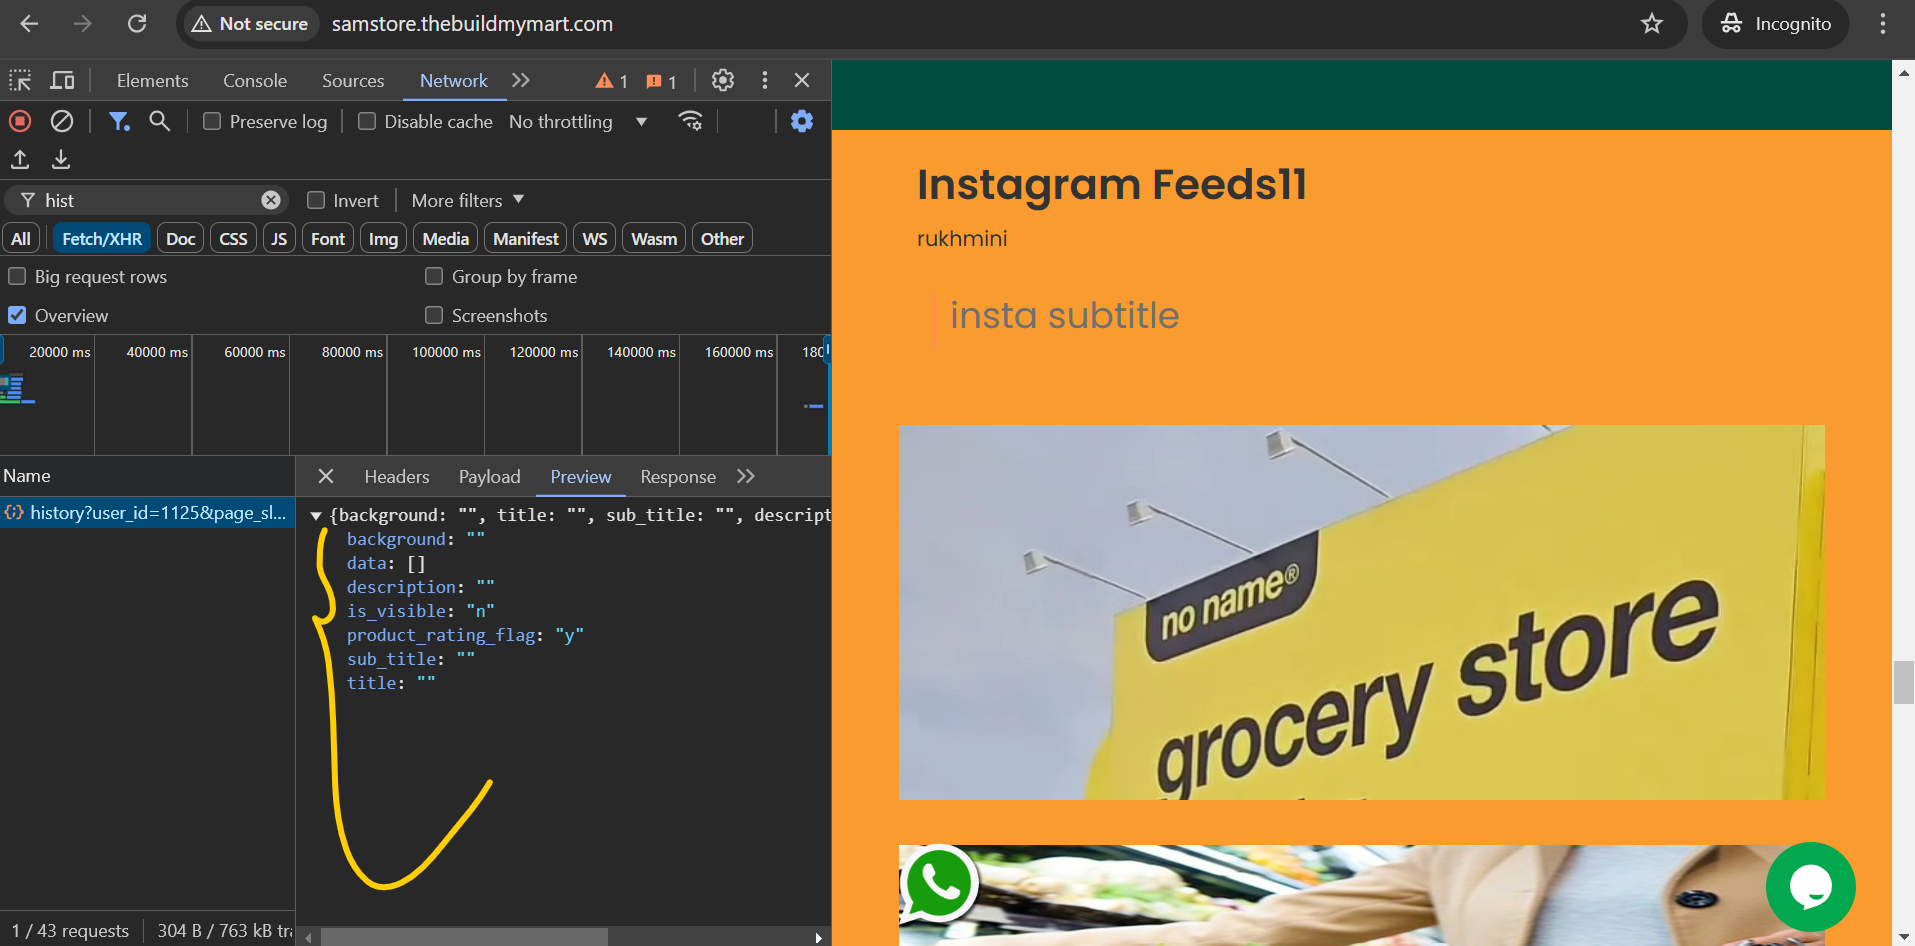Open DevTools settings gear
Screen dimensions: 1915x946
point(723,80)
